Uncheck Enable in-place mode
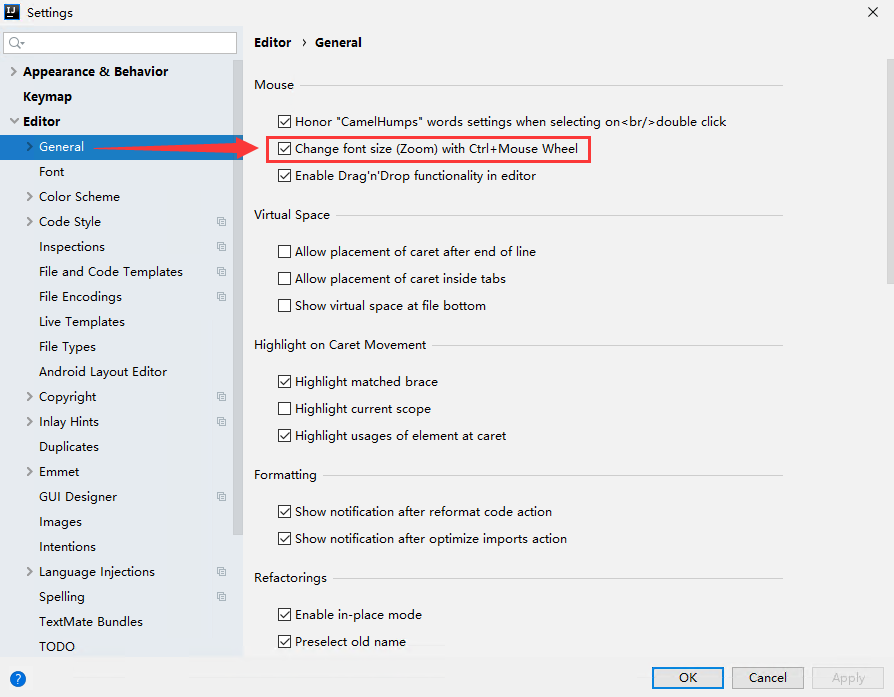894x697 pixels. point(284,614)
